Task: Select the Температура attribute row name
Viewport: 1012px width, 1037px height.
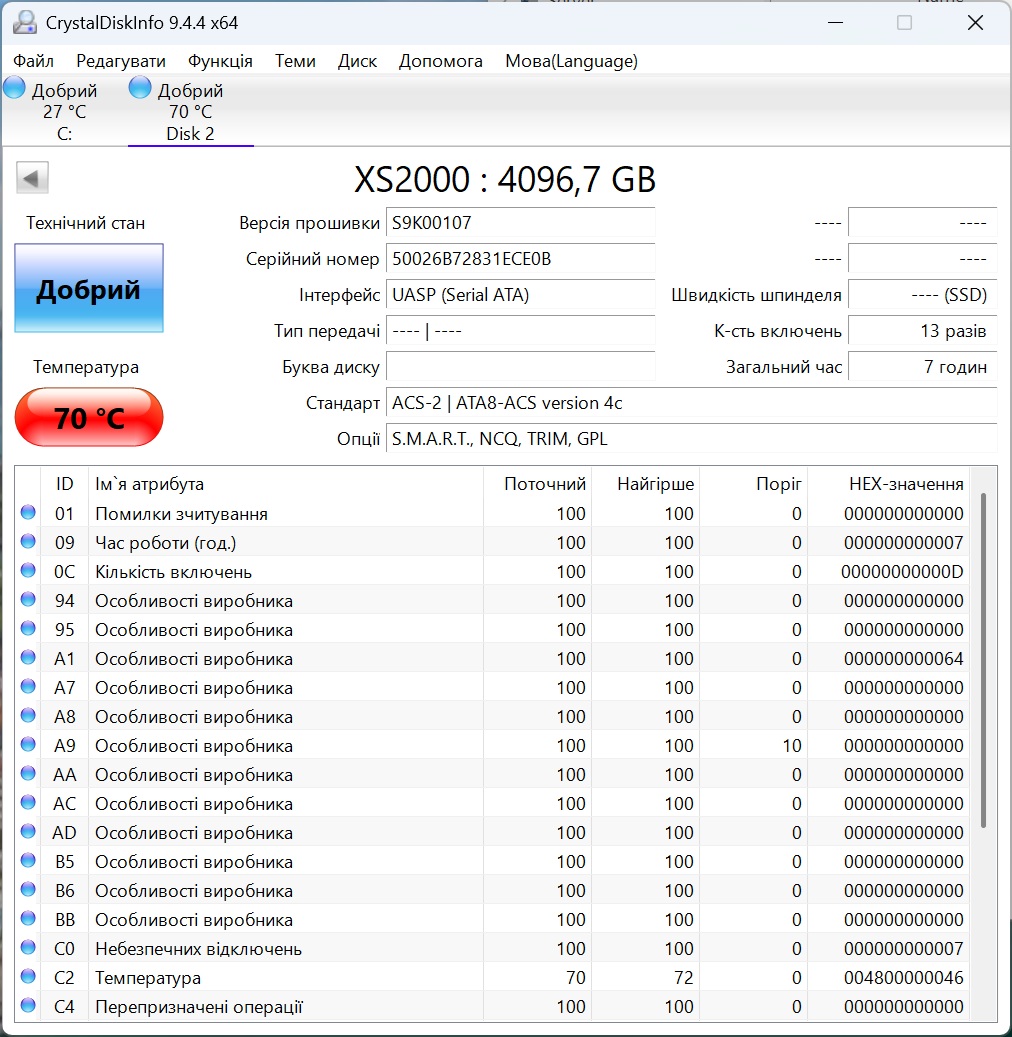Action: (148, 977)
